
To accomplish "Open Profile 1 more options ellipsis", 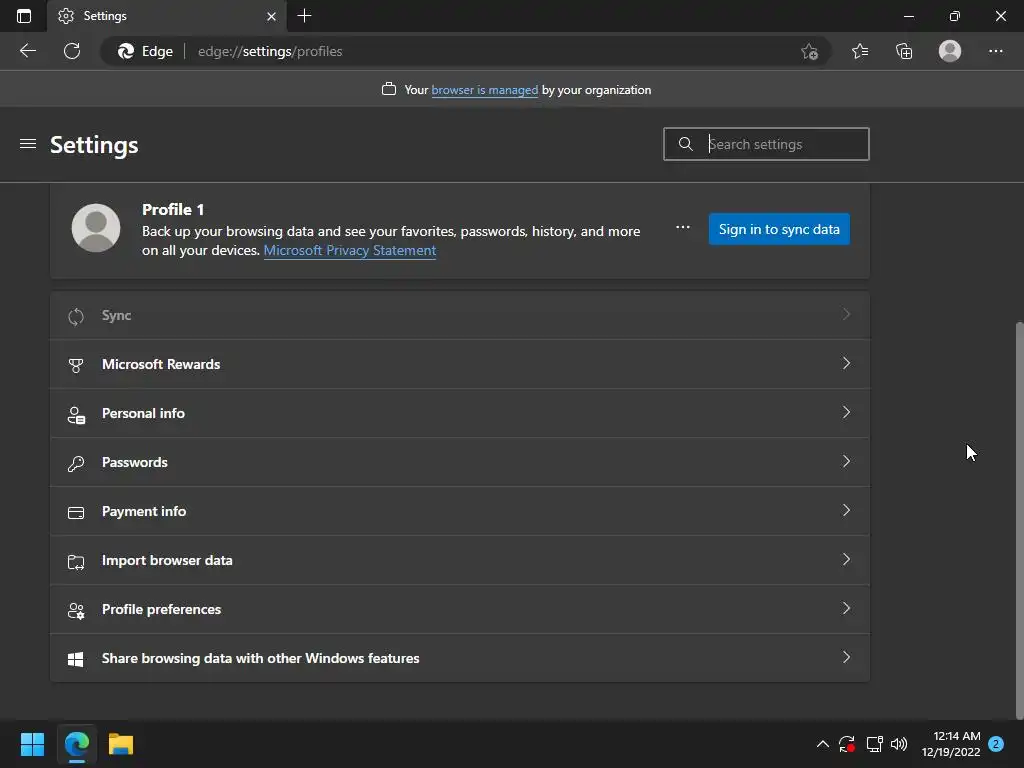I will click(x=682, y=227).
